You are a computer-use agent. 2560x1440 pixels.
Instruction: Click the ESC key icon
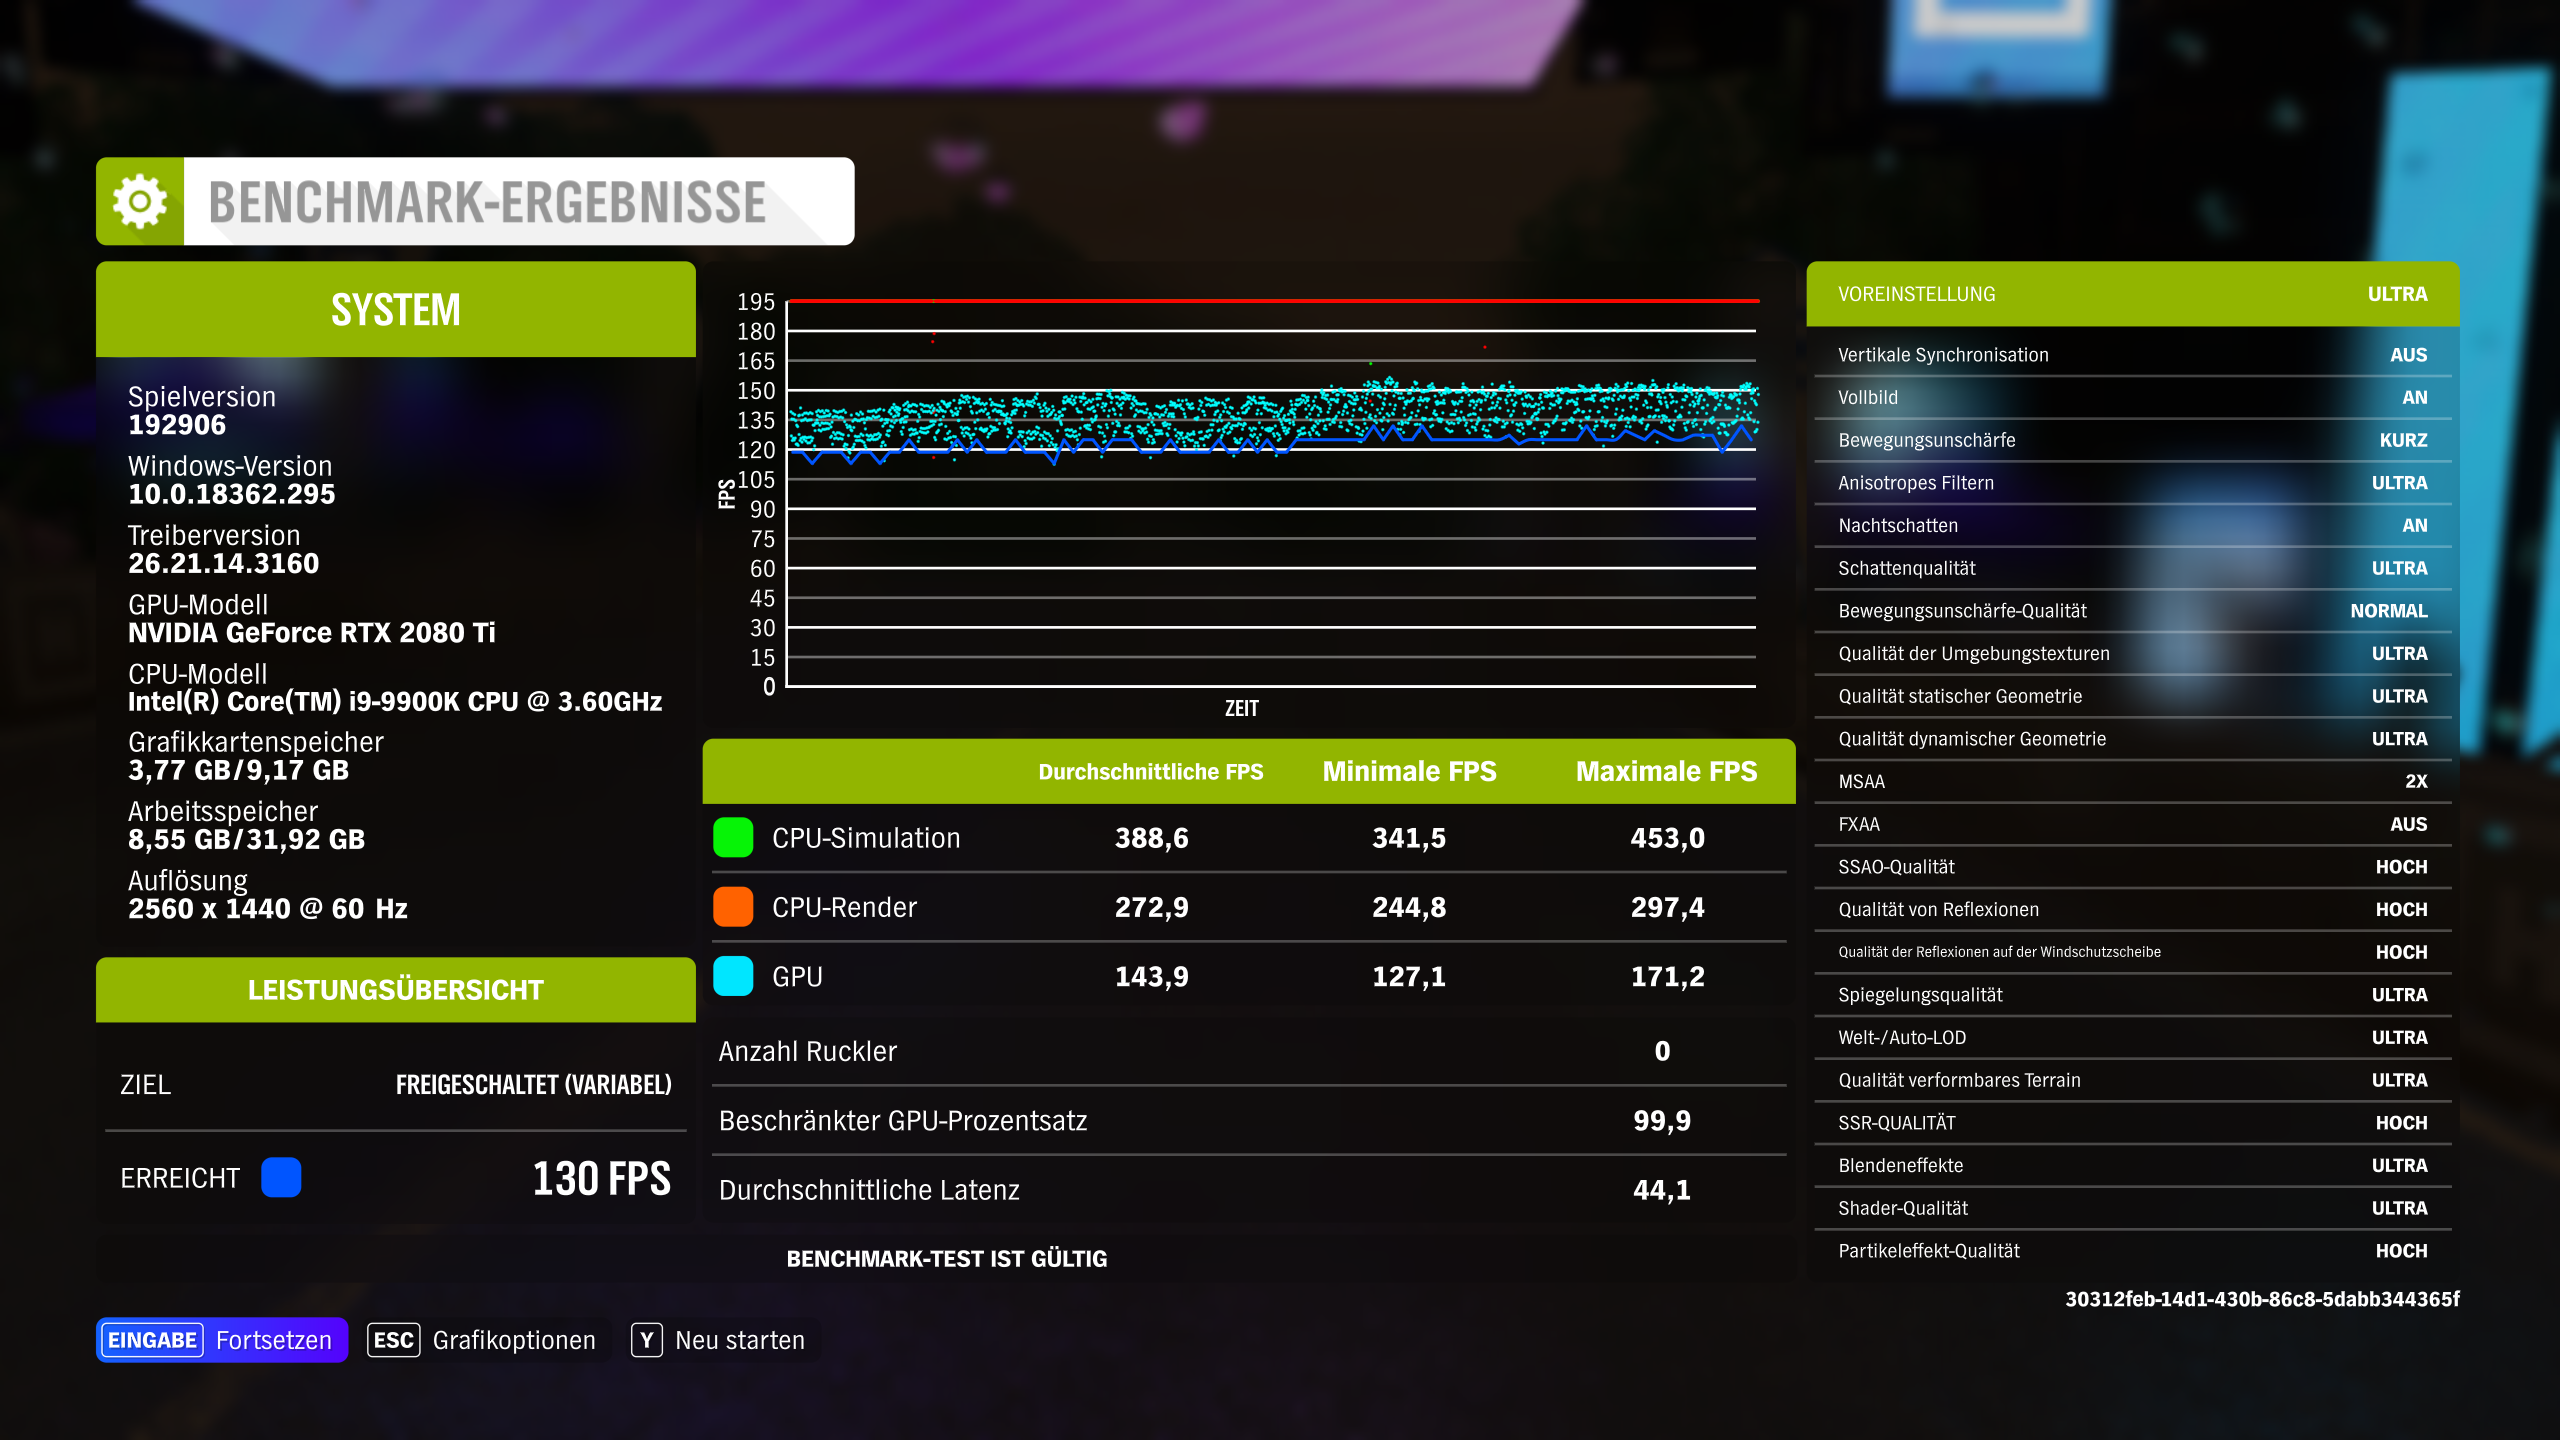tap(393, 1340)
